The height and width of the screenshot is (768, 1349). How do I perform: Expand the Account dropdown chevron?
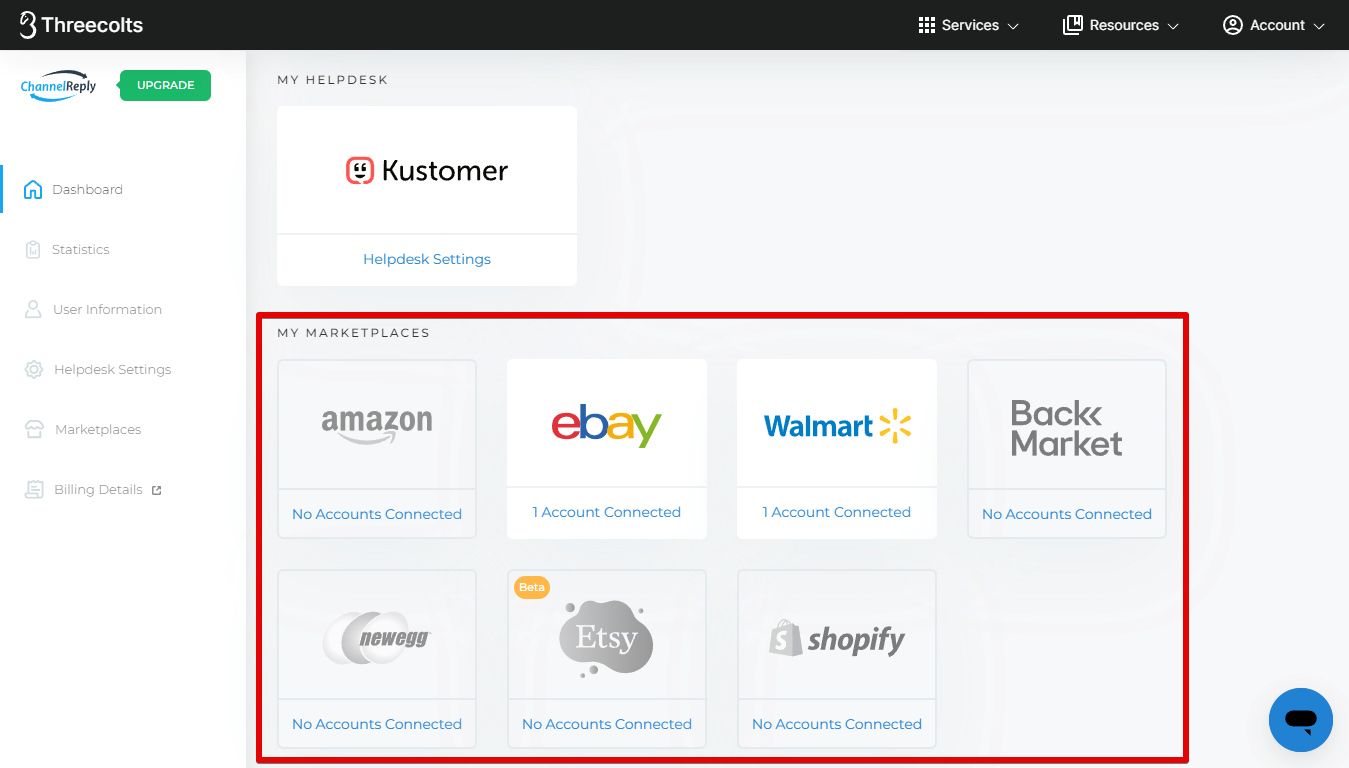point(1319,26)
